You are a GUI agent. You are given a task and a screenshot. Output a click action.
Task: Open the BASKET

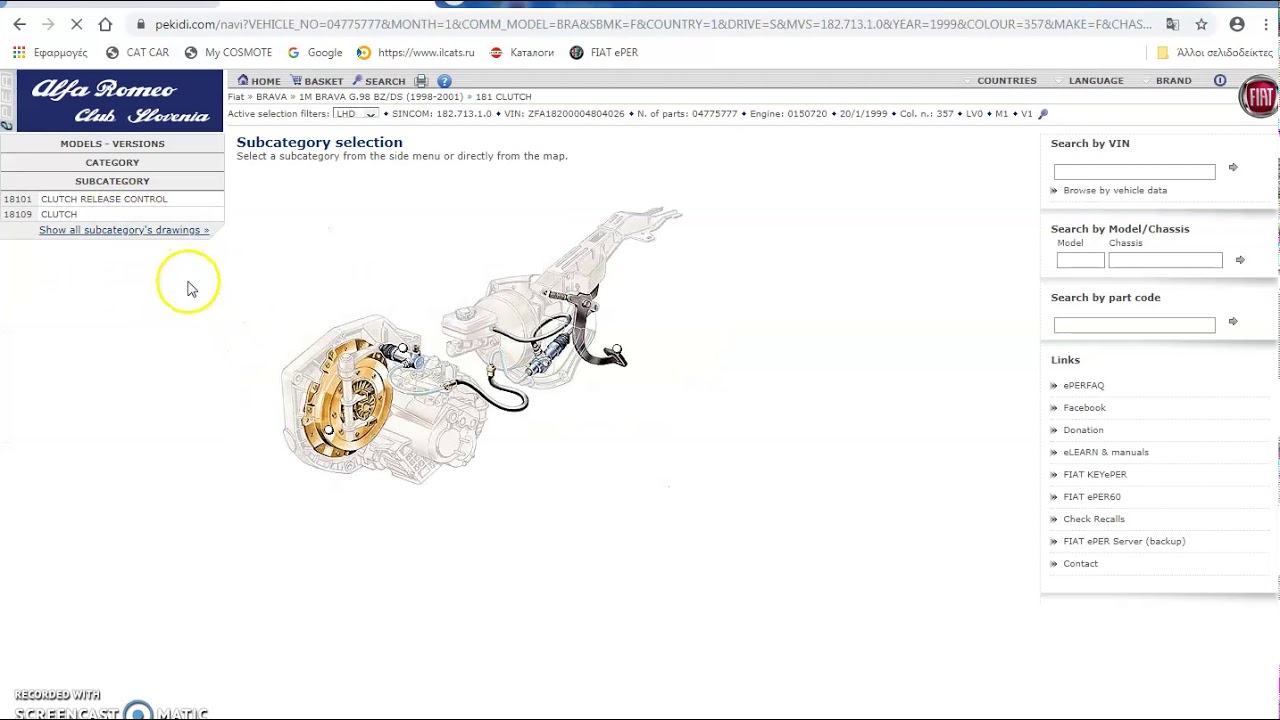click(x=317, y=81)
